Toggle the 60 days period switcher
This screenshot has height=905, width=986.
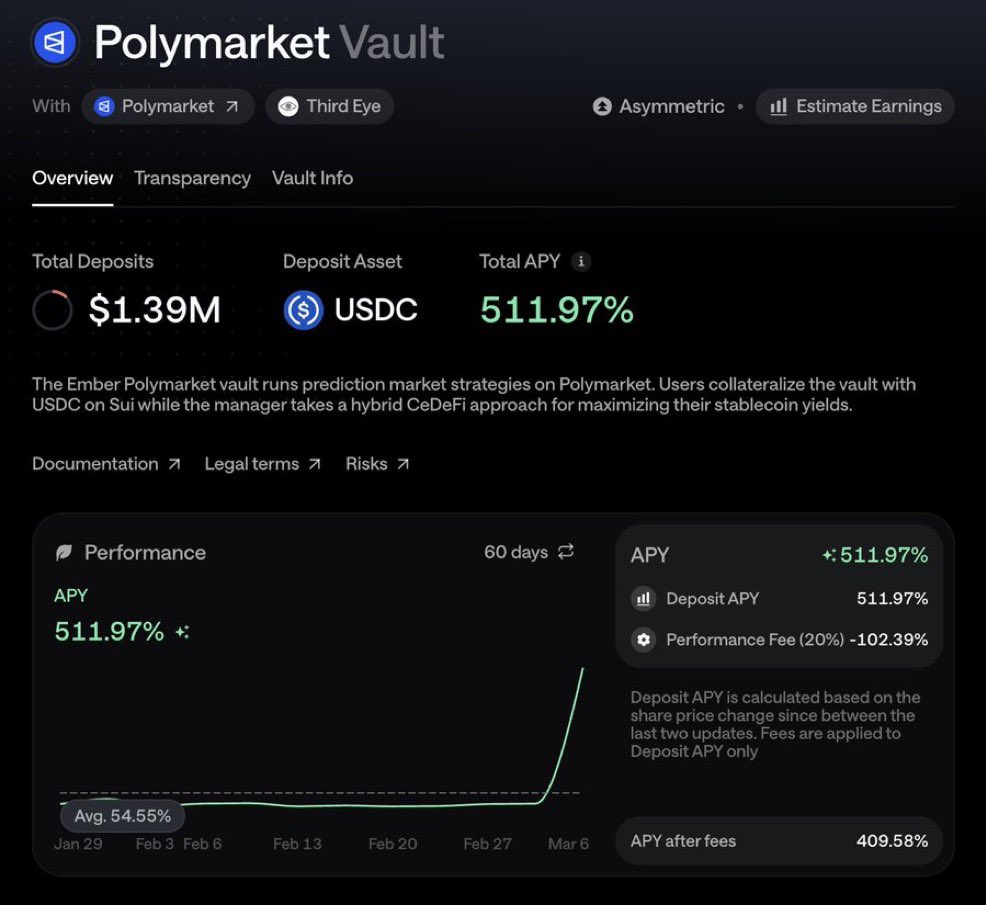coord(529,552)
